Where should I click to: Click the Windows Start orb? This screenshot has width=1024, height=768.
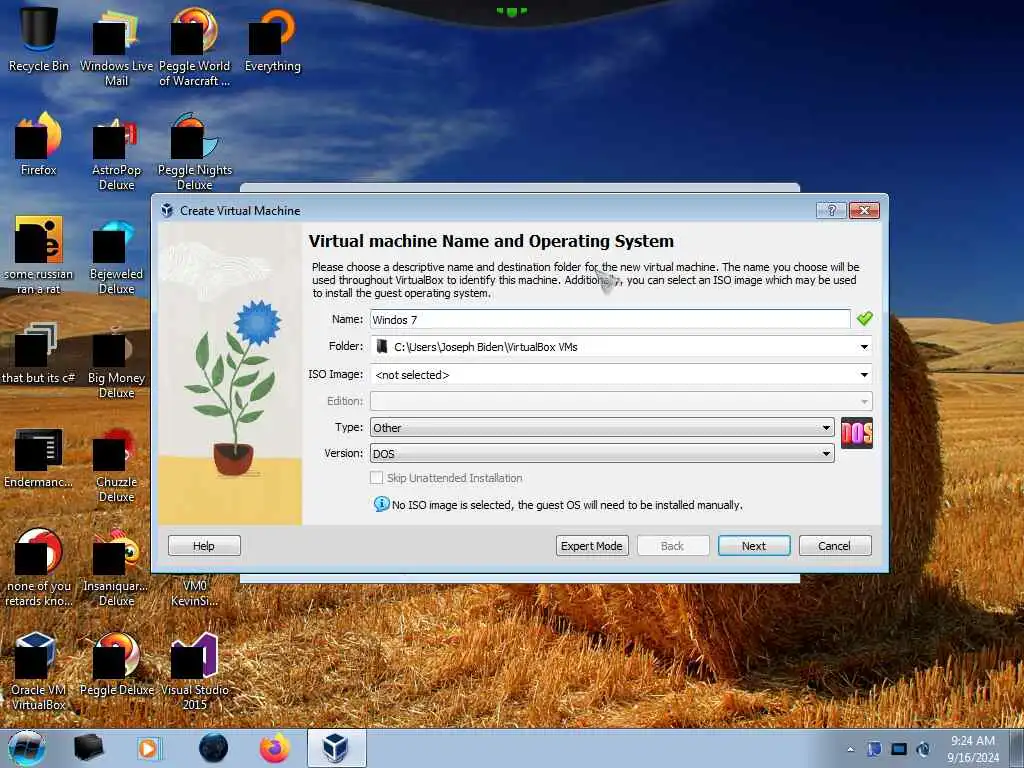pos(26,748)
